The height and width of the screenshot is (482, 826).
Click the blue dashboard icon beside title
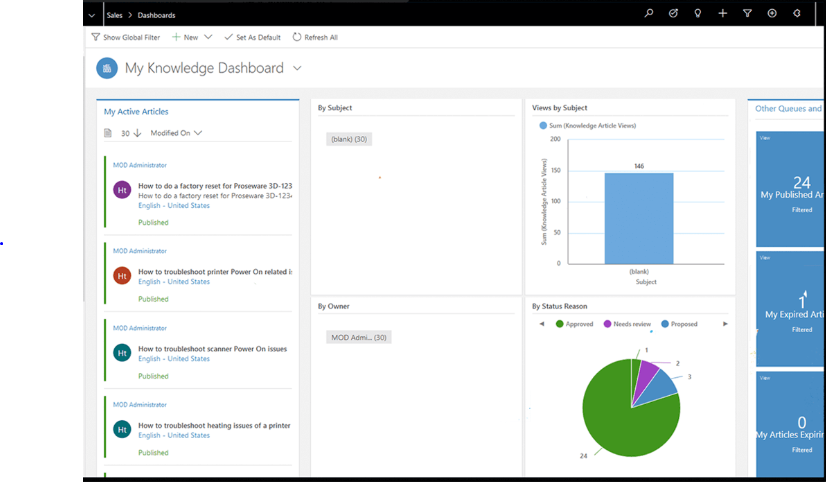pyautogui.click(x=107, y=68)
